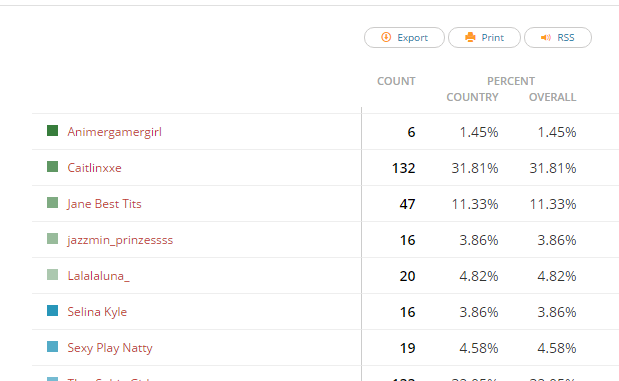Open the RSS feed button
Screen dimensions: 619x381
pyautogui.click(x=558, y=38)
